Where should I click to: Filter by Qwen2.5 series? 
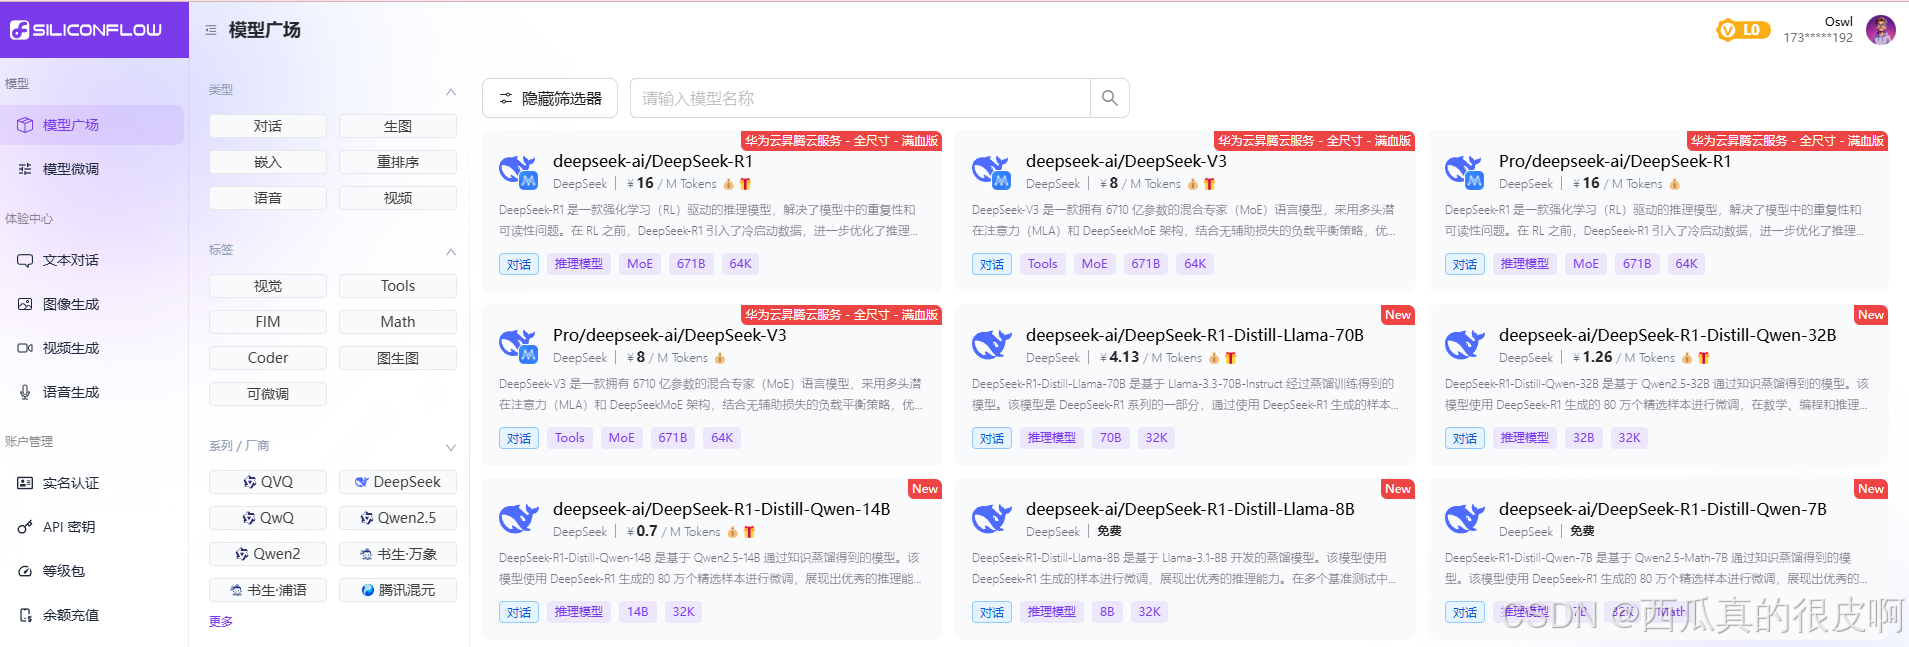coord(398,518)
